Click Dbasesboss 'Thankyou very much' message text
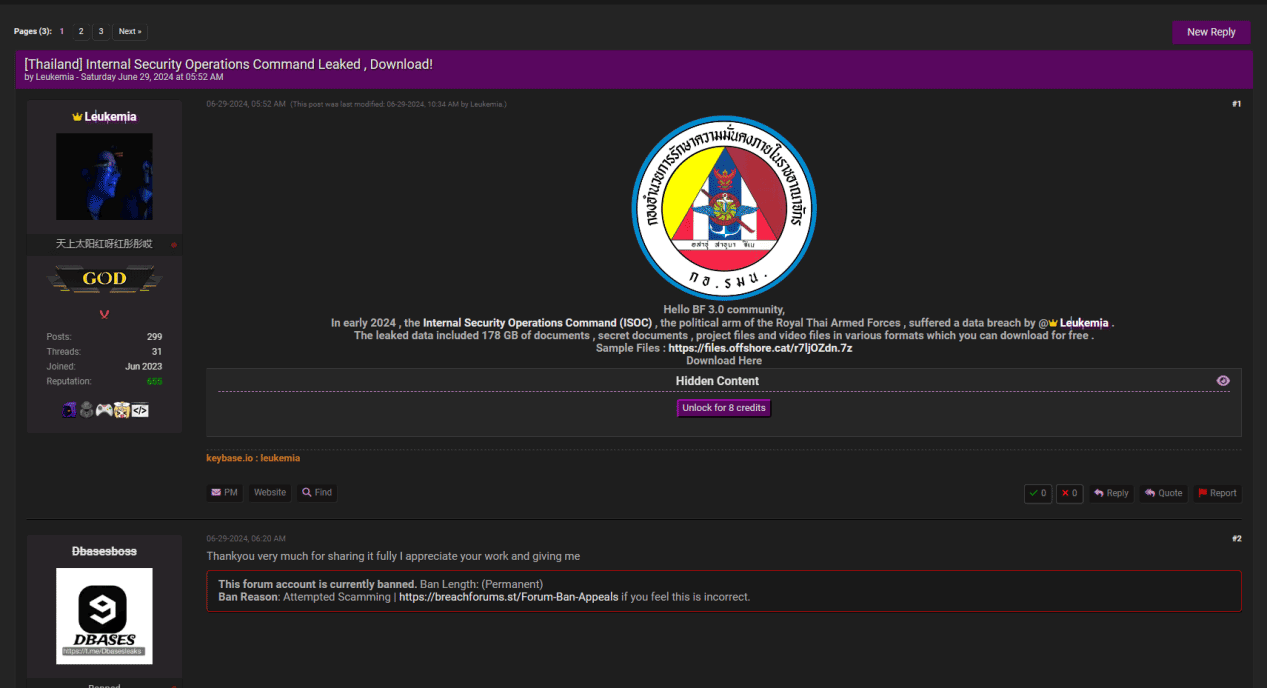This screenshot has height=688, width=1267. click(x=393, y=556)
